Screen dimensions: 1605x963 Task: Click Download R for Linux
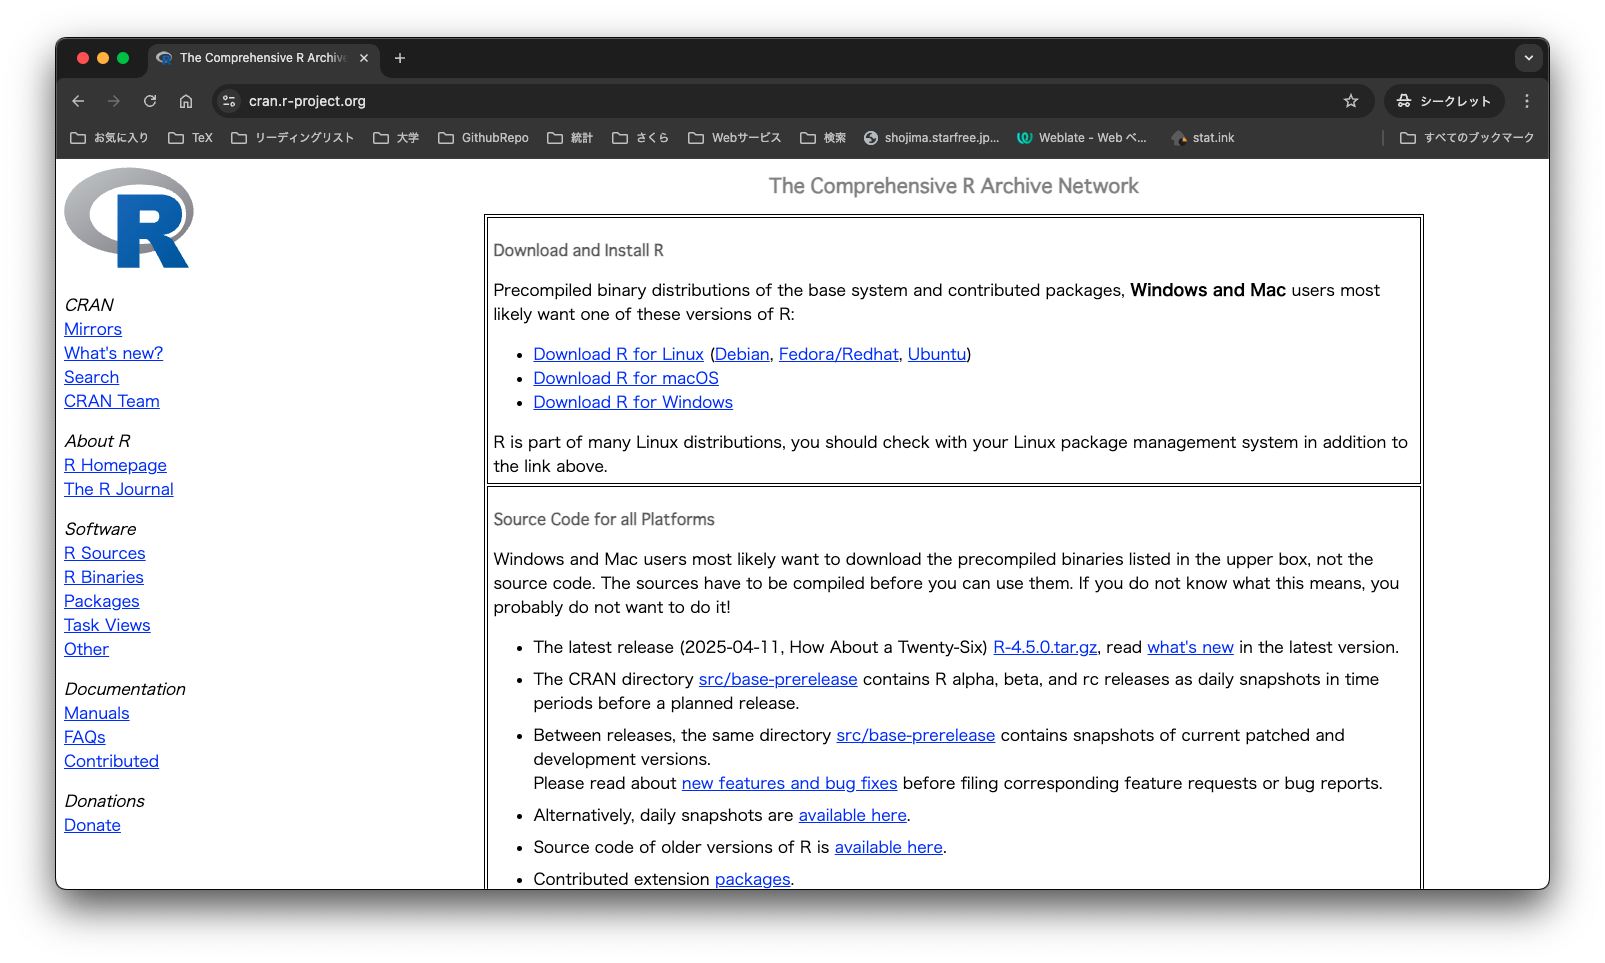tap(618, 354)
